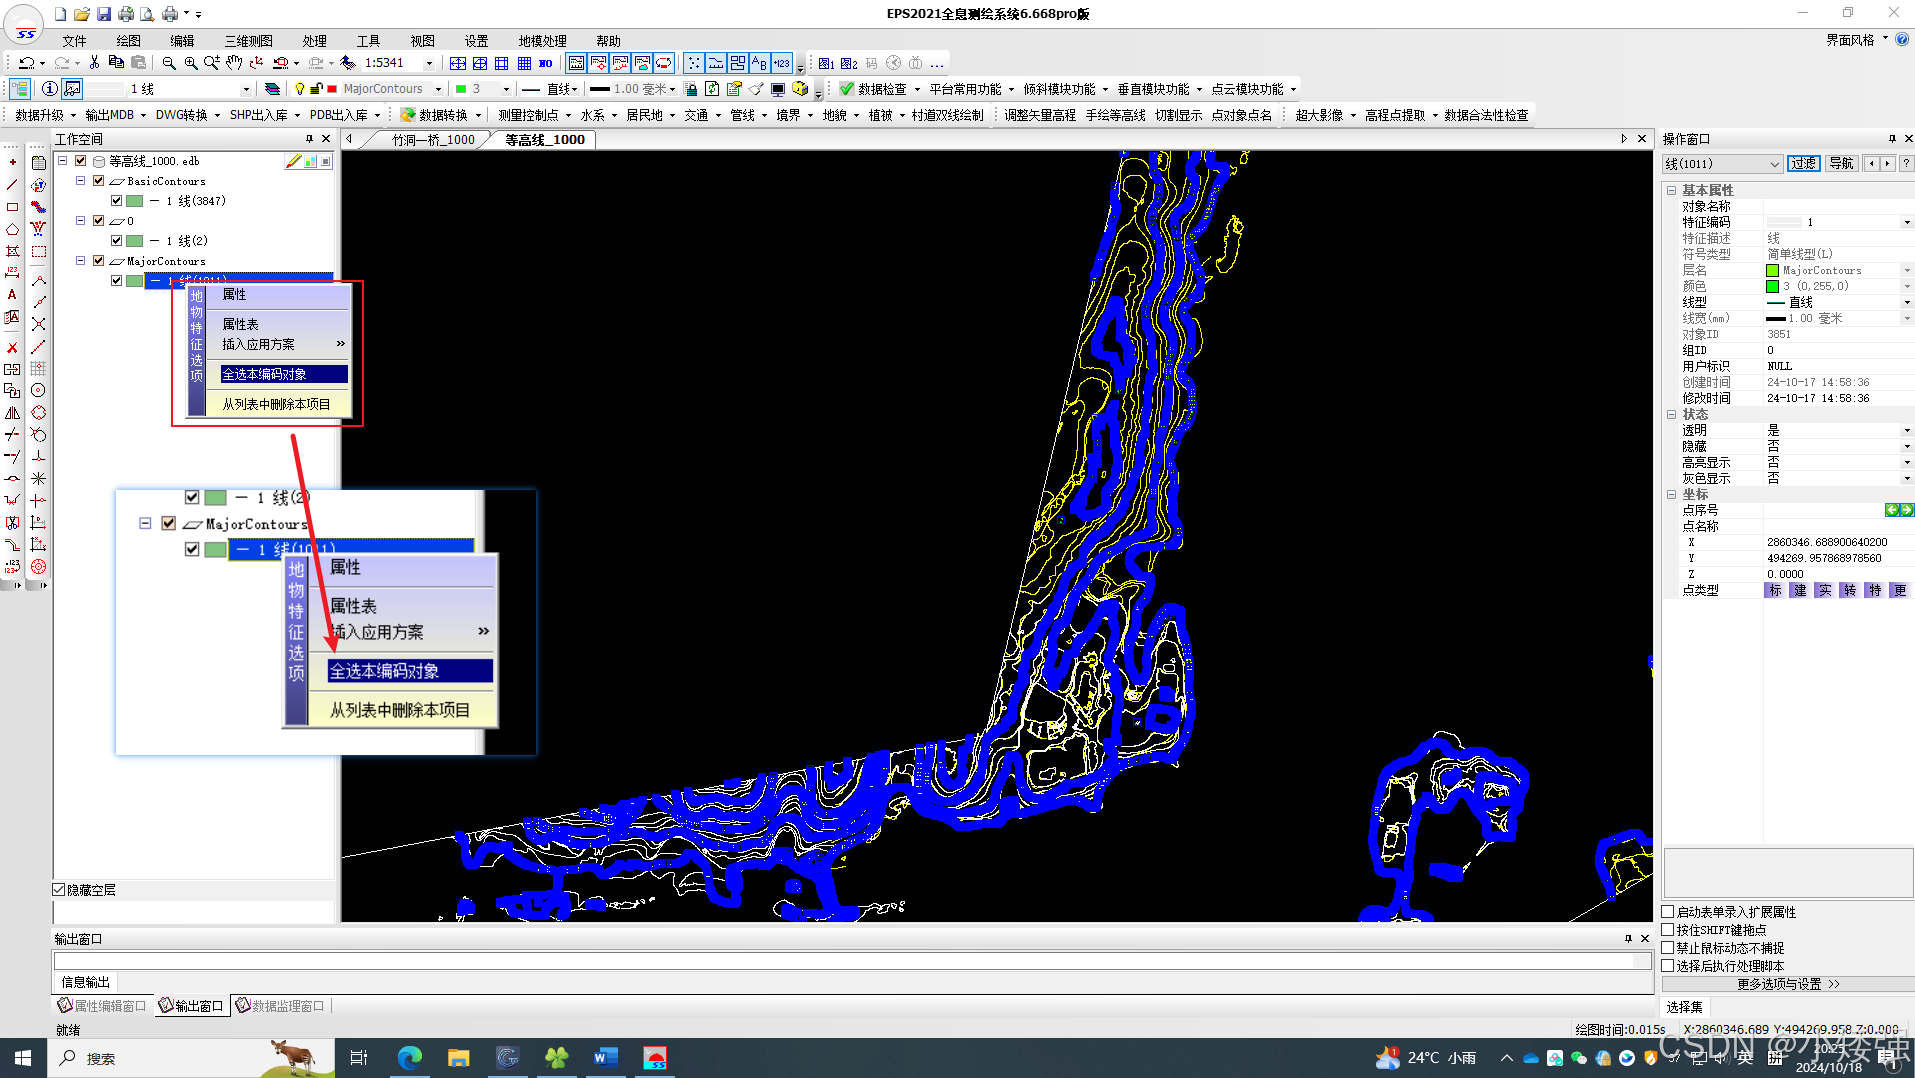Open print preview
Screen dimensions: 1915x1078
coord(147,14)
